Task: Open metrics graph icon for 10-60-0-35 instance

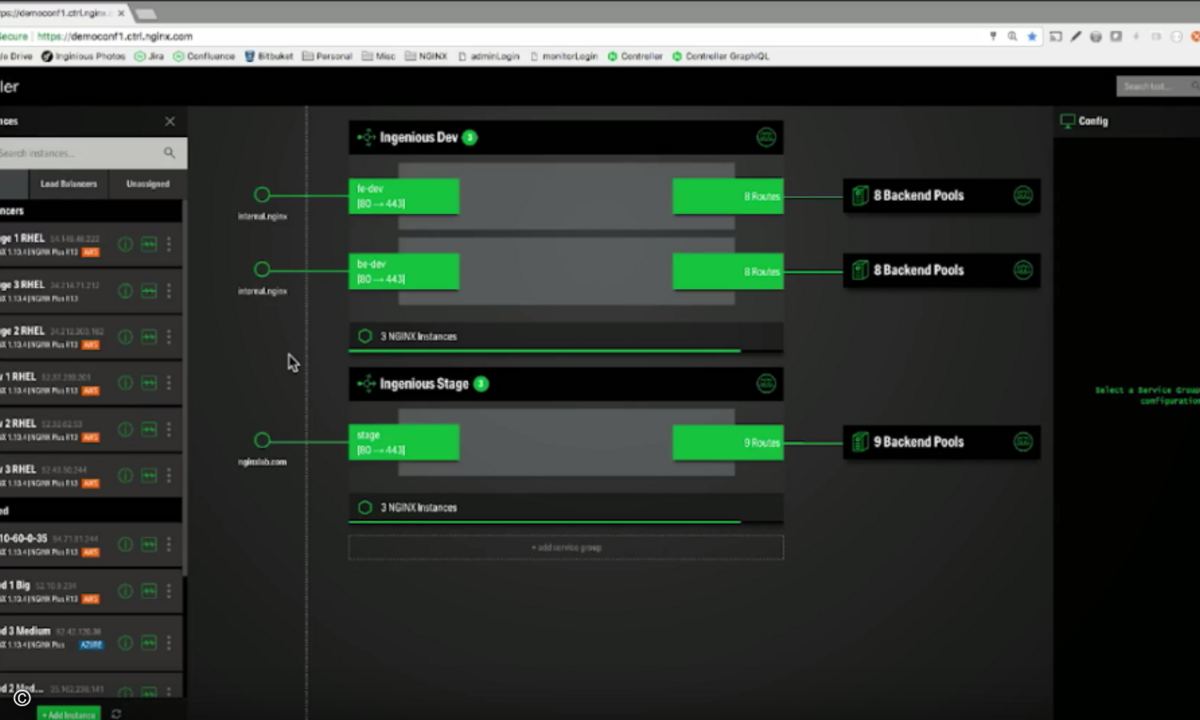Action: 149,545
